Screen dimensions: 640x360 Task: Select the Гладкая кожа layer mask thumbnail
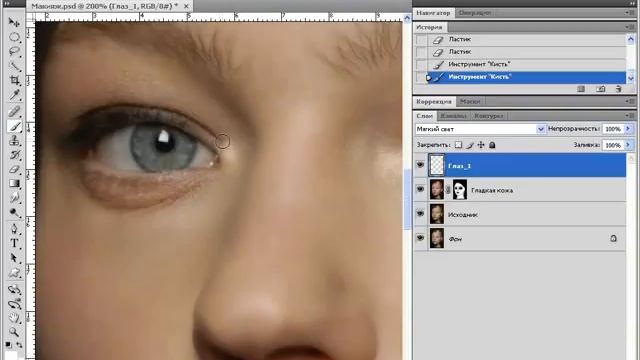click(x=460, y=190)
